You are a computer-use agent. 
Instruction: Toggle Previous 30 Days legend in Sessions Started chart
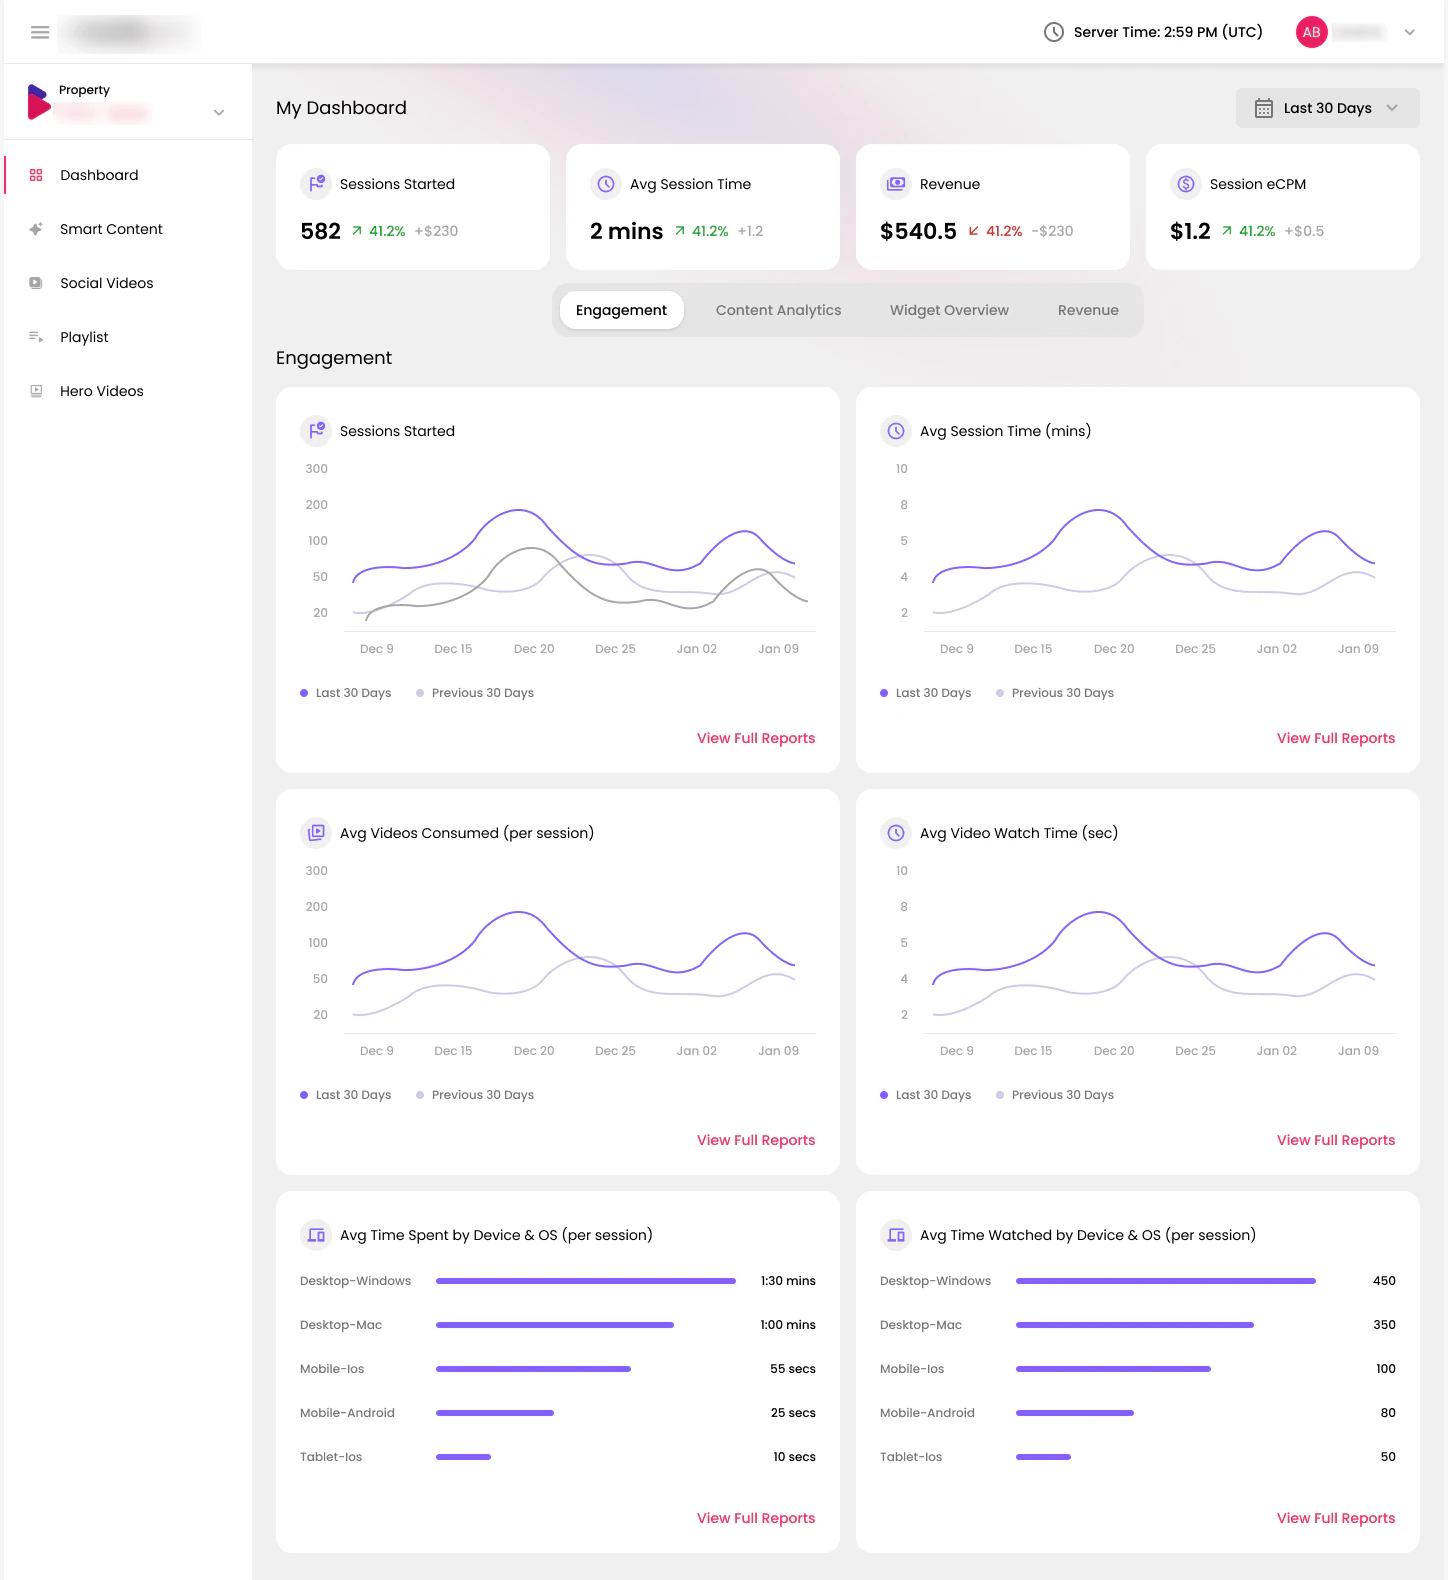click(x=475, y=693)
